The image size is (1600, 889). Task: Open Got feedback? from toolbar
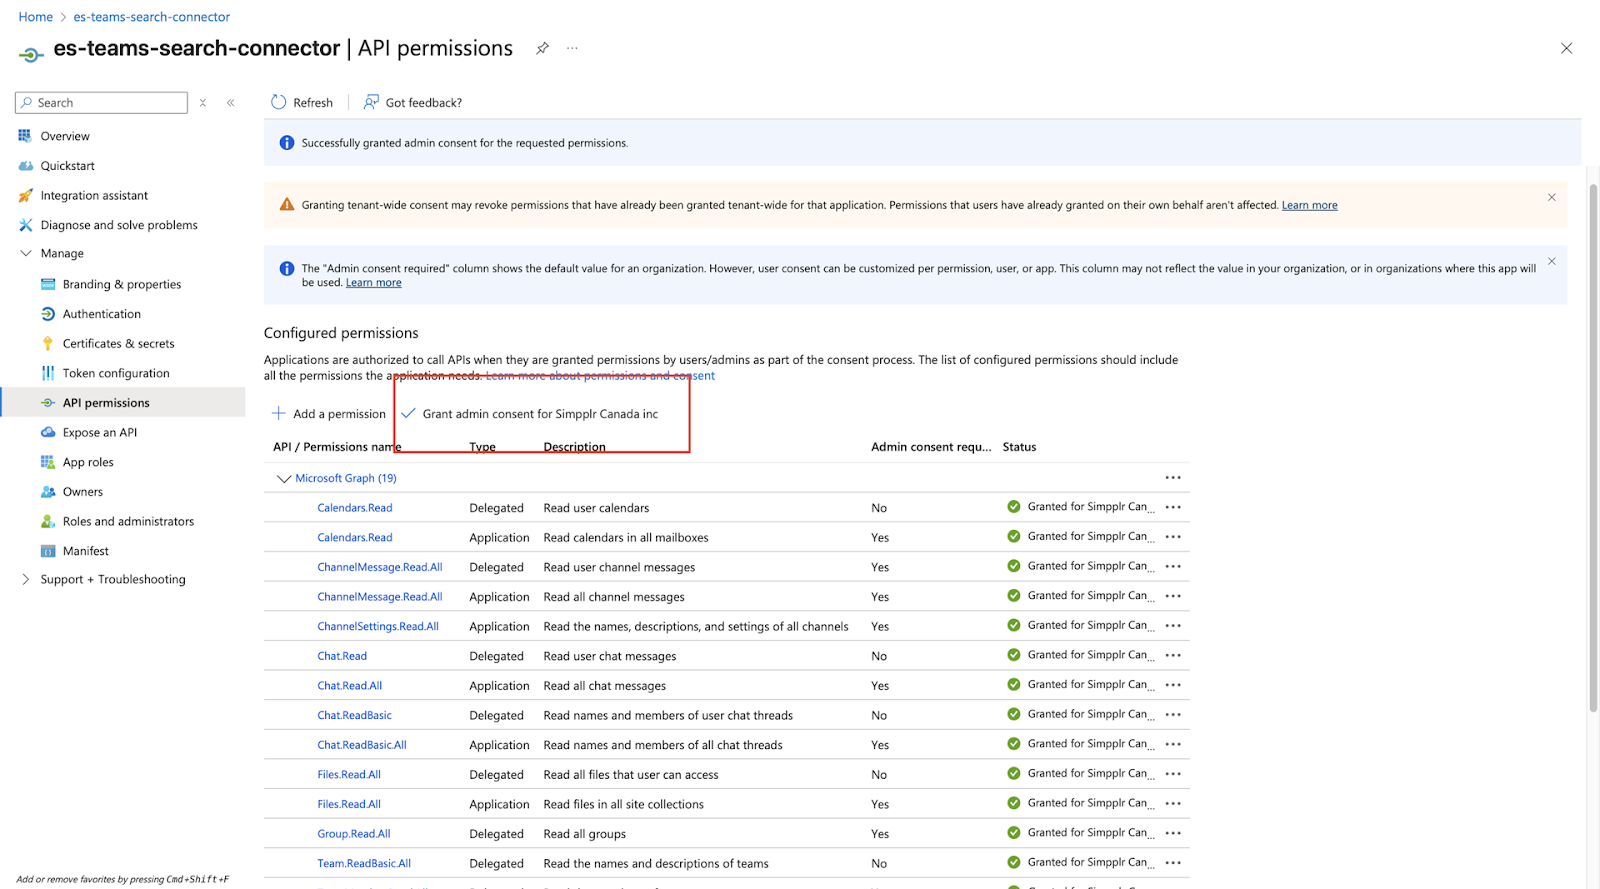pyautogui.click(x=413, y=102)
